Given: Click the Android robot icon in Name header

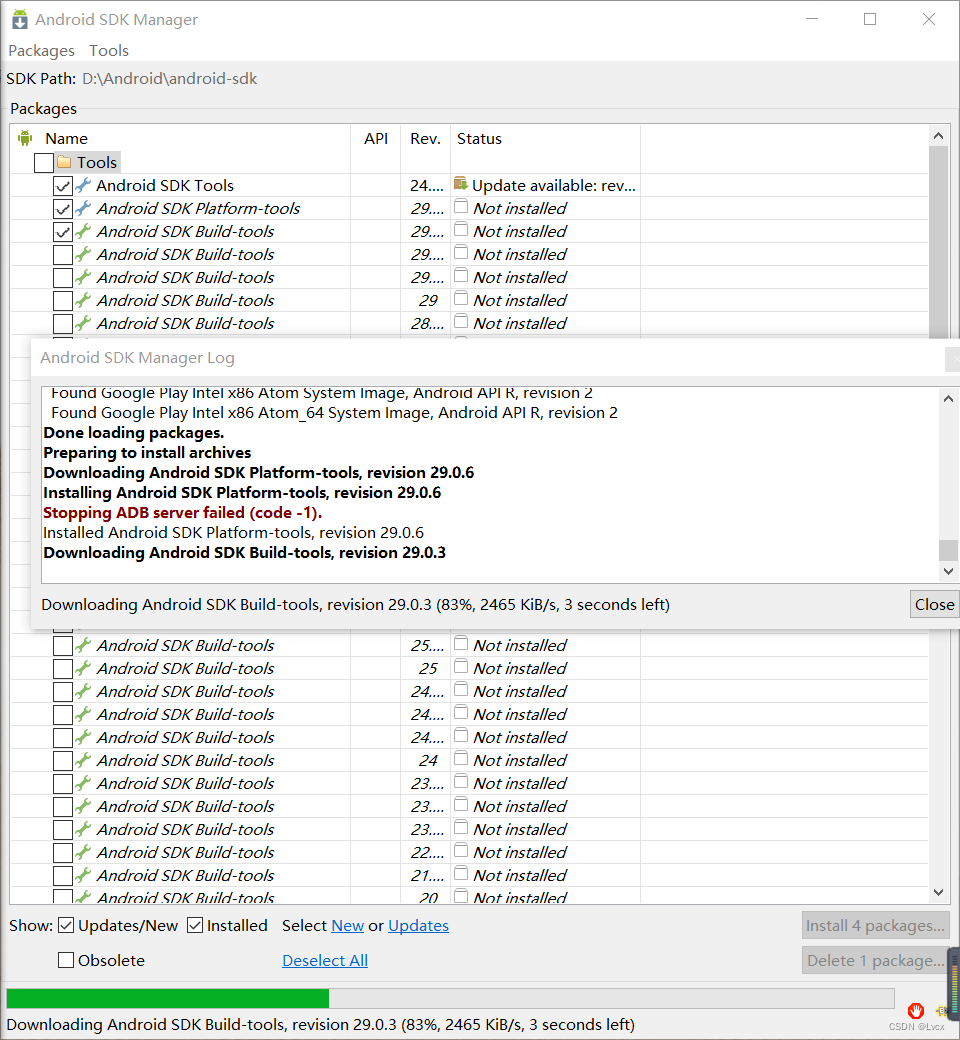Looking at the screenshot, I should tap(25, 138).
